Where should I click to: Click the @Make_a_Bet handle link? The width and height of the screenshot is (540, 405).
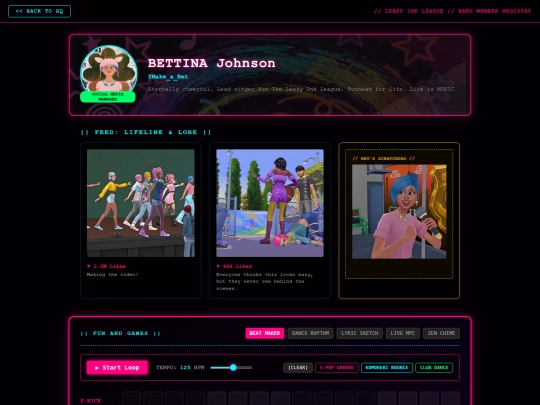[168, 76]
